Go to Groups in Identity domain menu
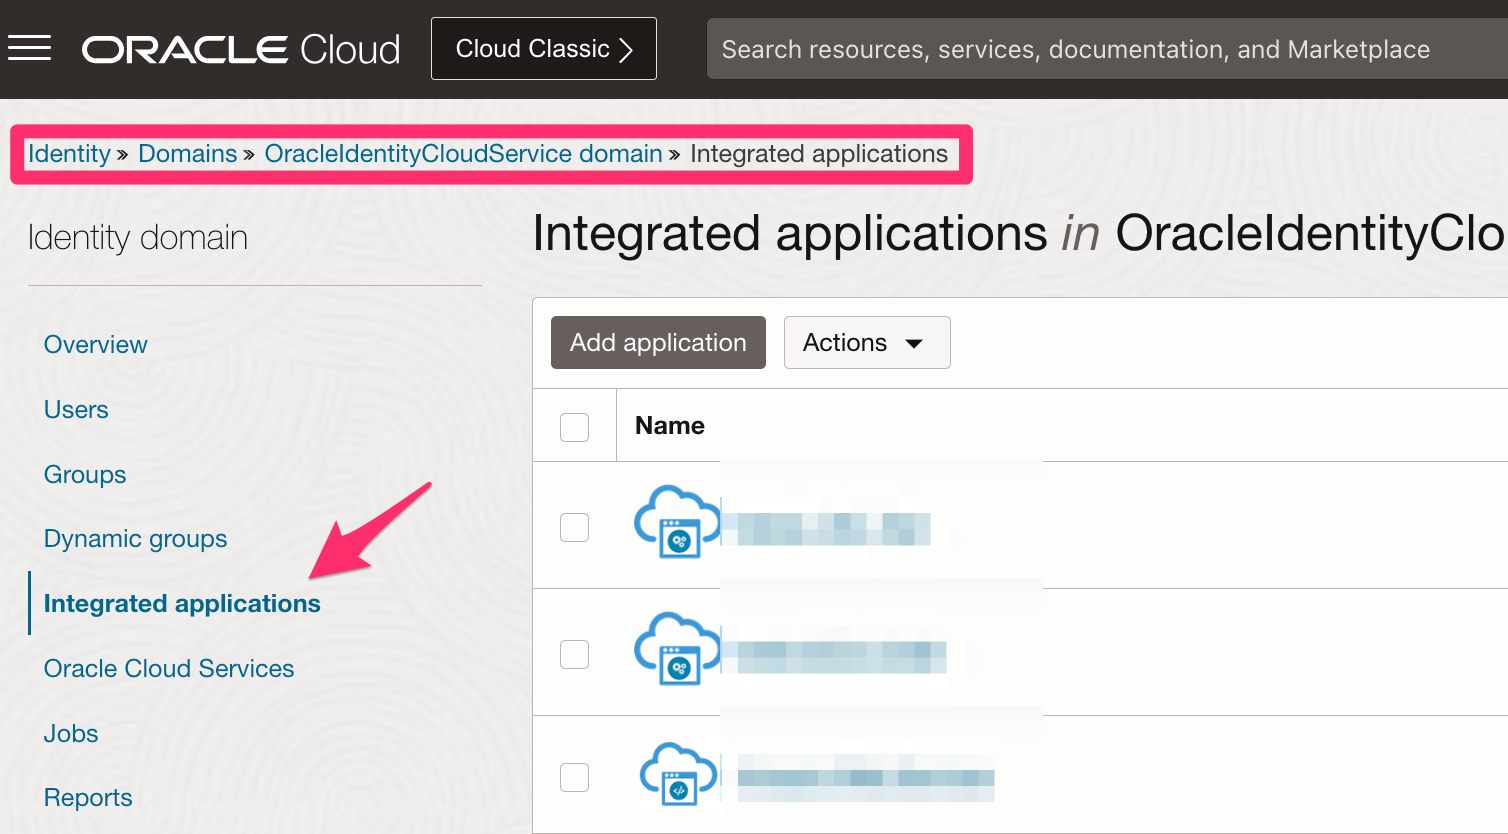 coord(85,475)
